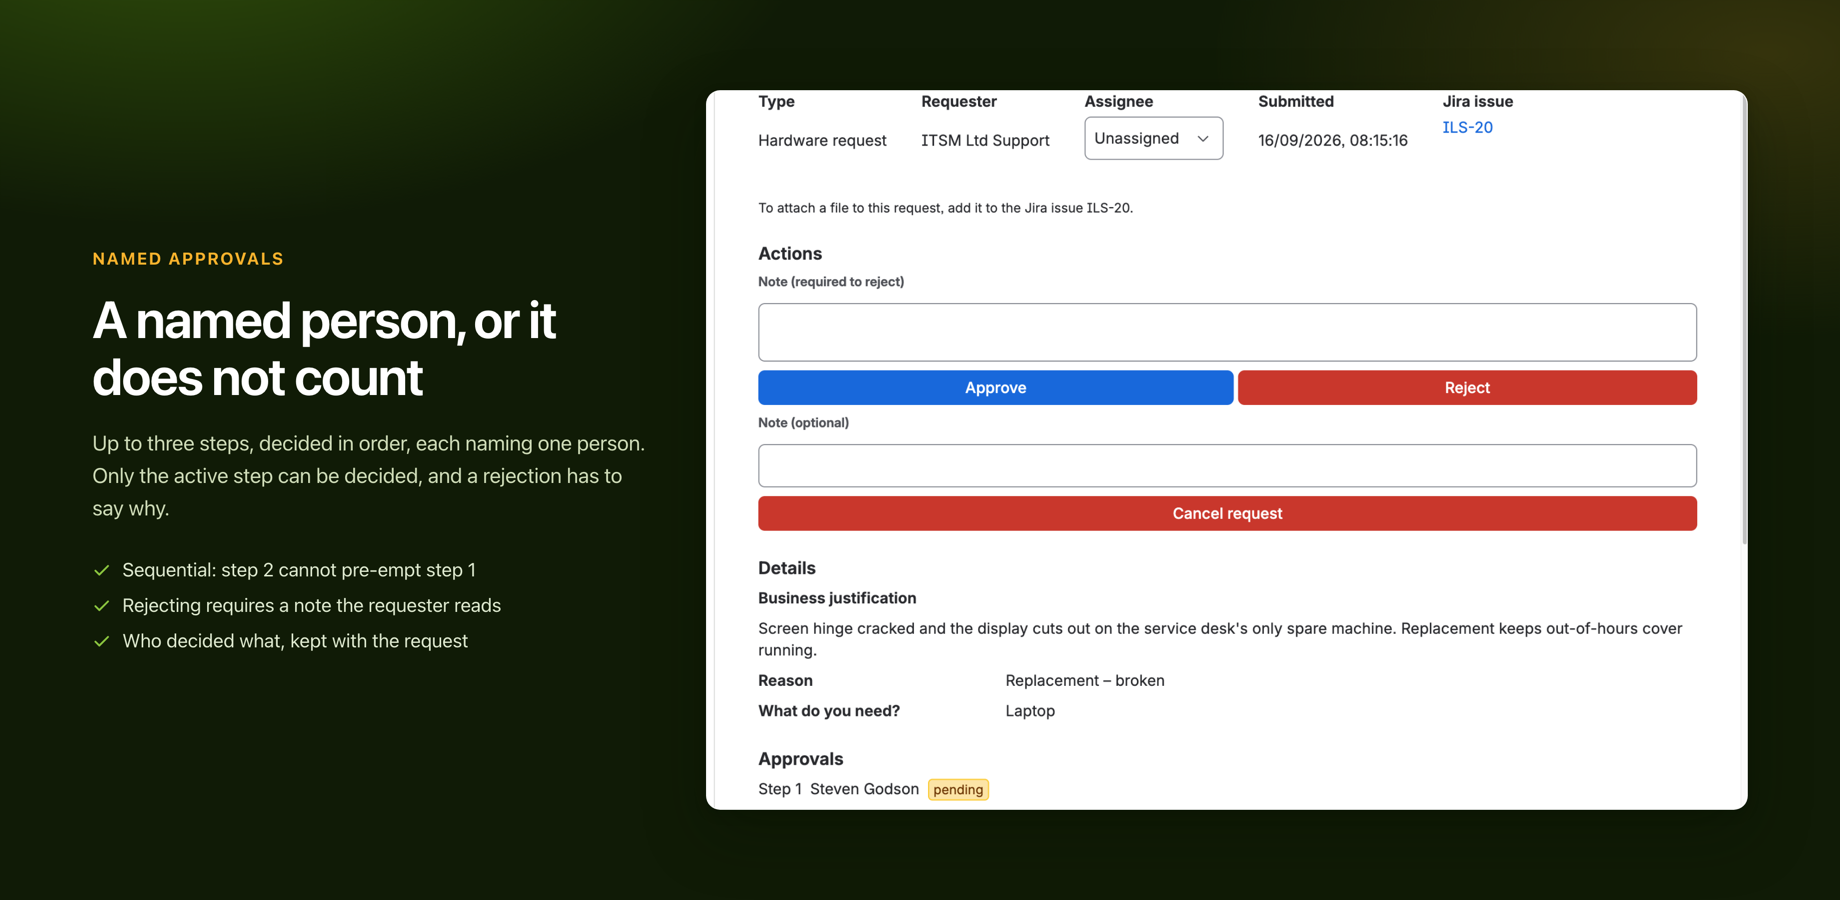Click the 'Laptop' value in Details
Image resolution: width=1840 pixels, height=900 pixels.
[1030, 711]
